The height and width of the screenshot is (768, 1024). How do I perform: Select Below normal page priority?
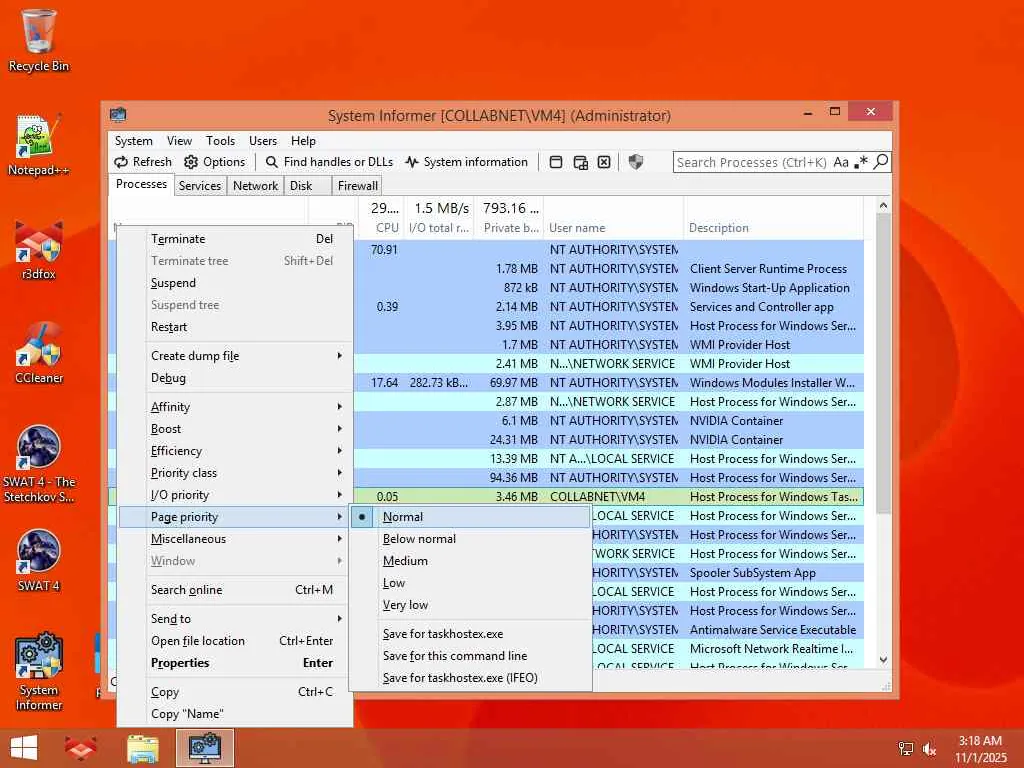pos(470,539)
